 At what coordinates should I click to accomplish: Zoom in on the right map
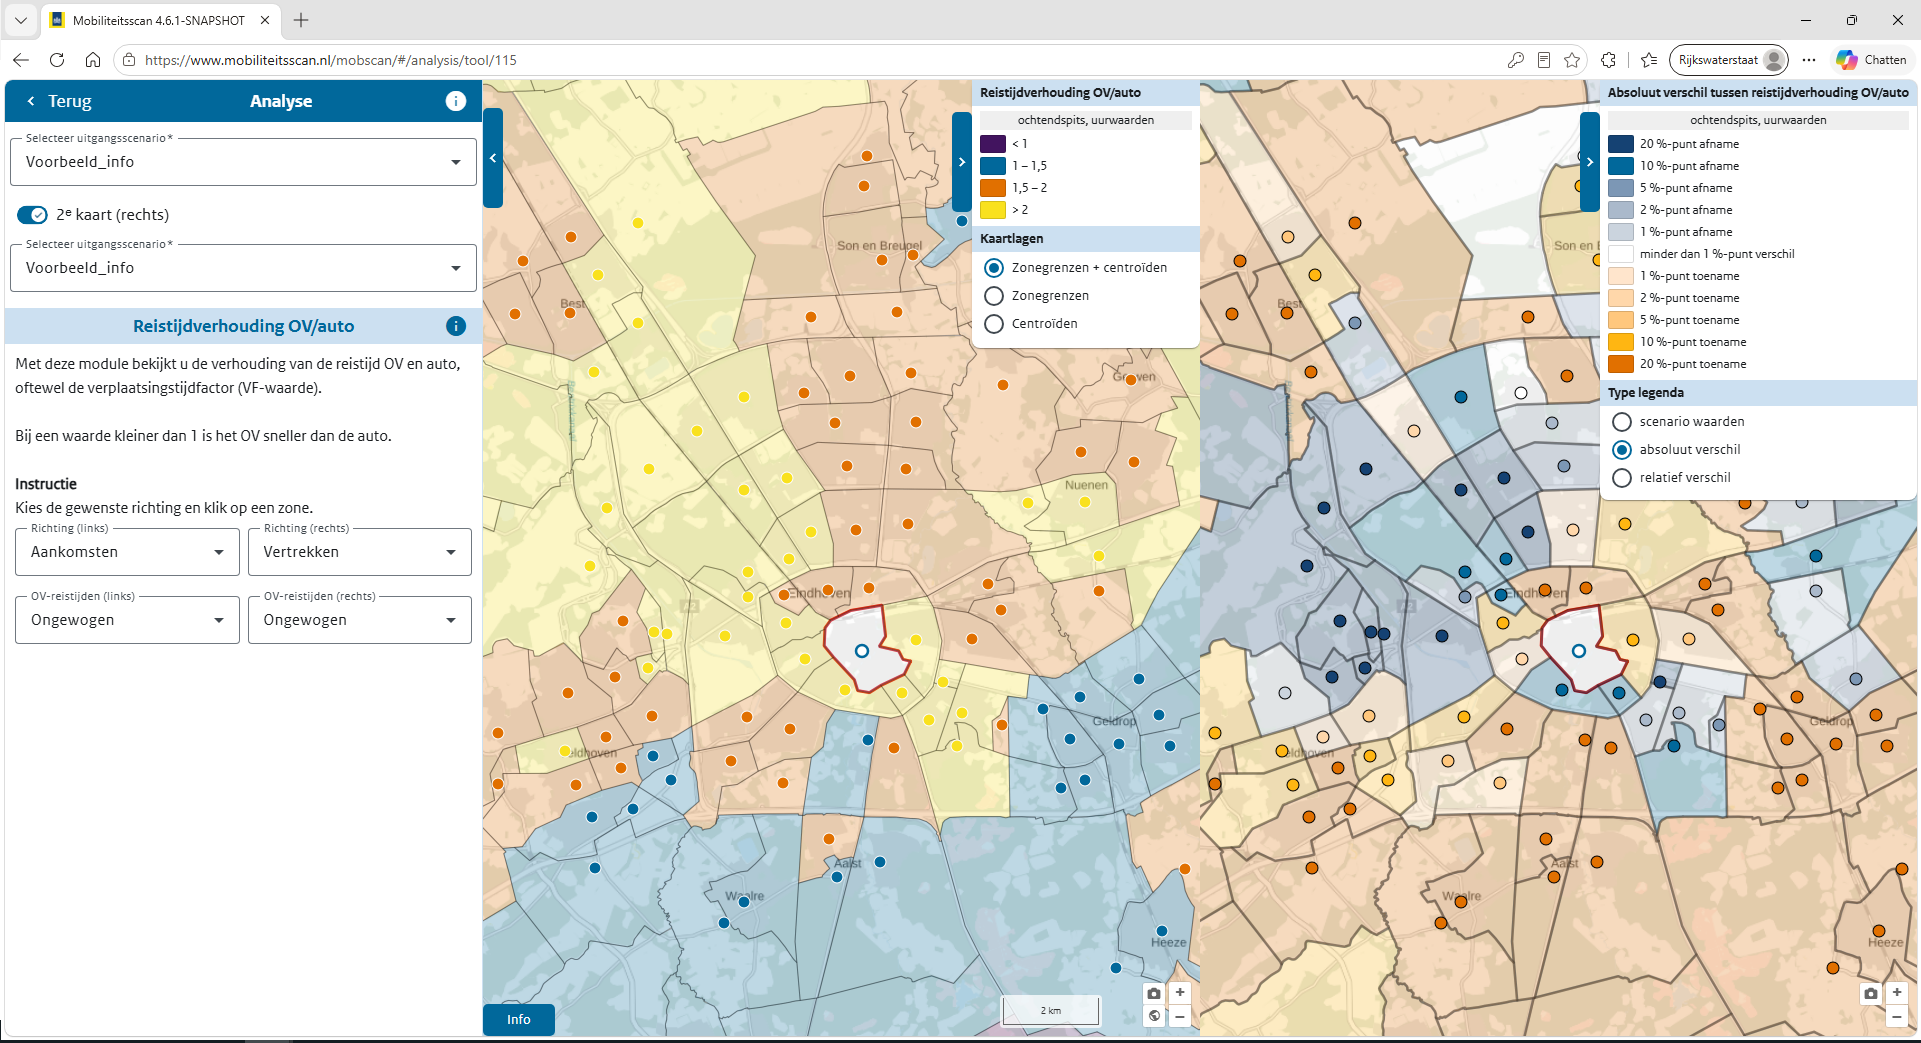click(x=1896, y=993)
